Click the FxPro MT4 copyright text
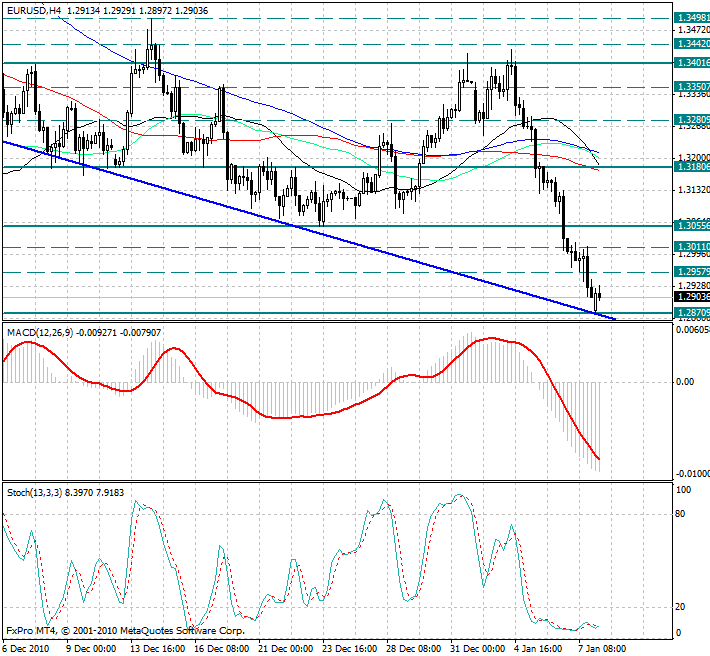The height and width of the screenshot is (656, 710). pos(125,631)
